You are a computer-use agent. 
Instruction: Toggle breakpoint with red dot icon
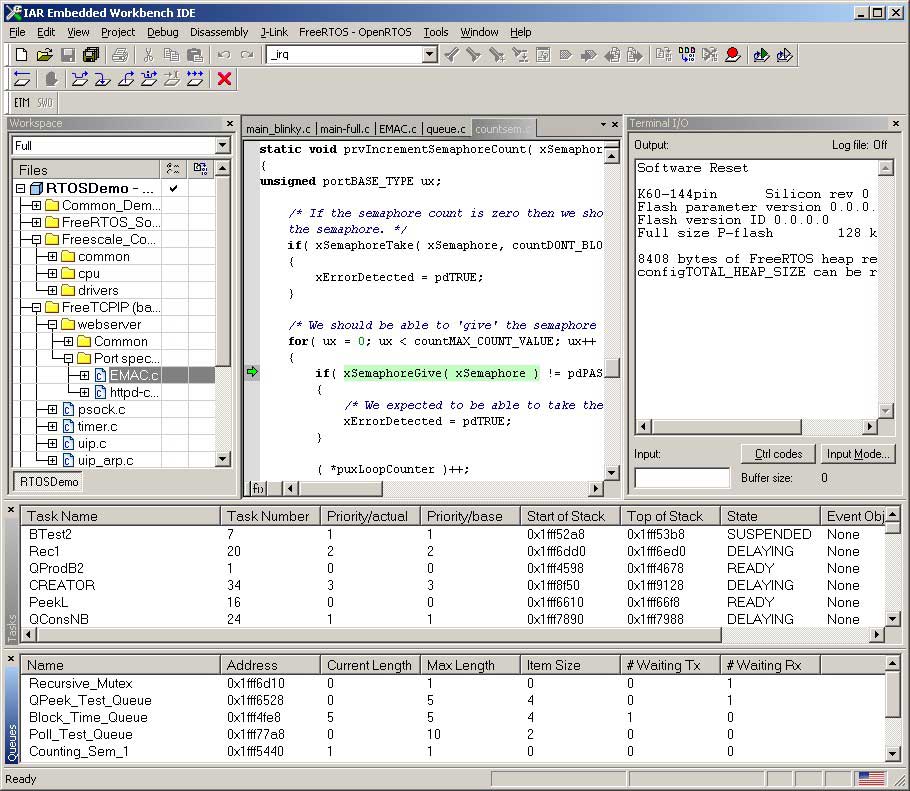(x=732, y=55)
